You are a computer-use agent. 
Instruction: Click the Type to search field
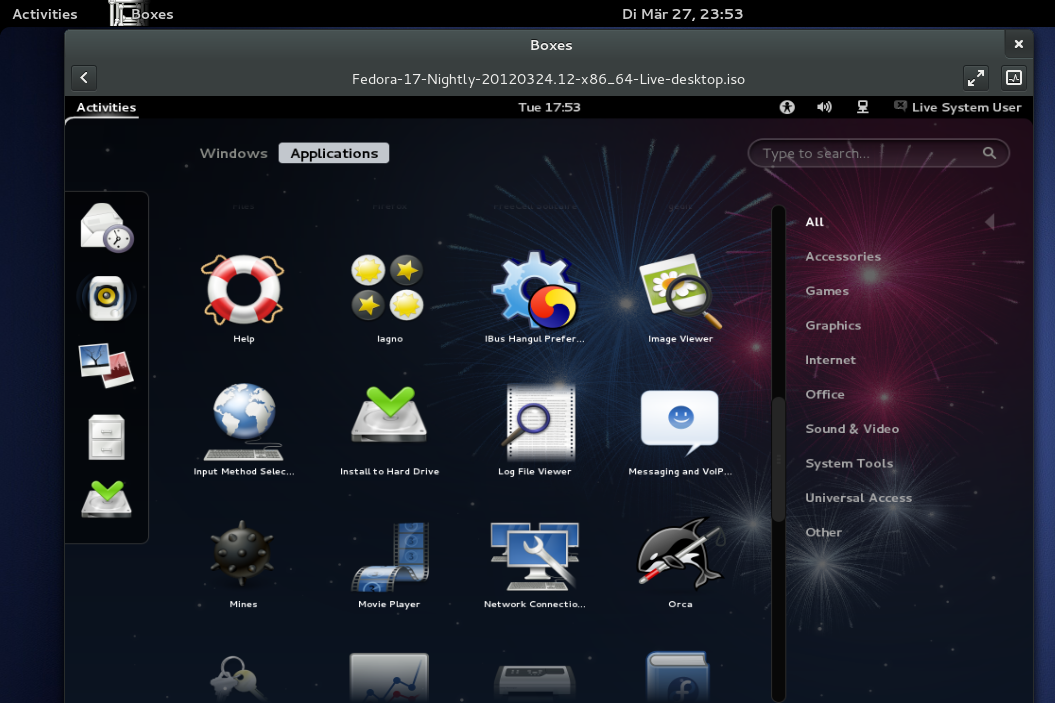coord(878,153)
